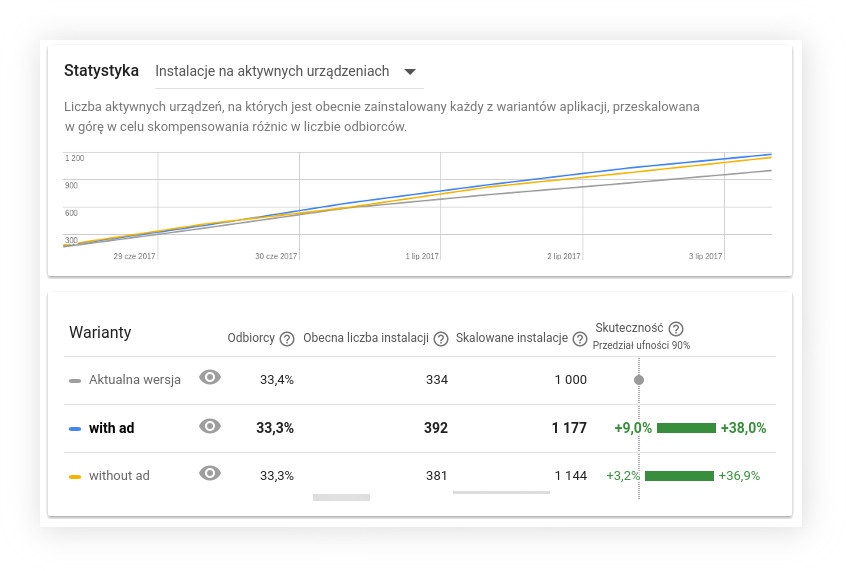Click help icon next to Skalowane instalacje
Image resolution: width=846 pixels, height=571 pixels.
[x=579, y=339]
